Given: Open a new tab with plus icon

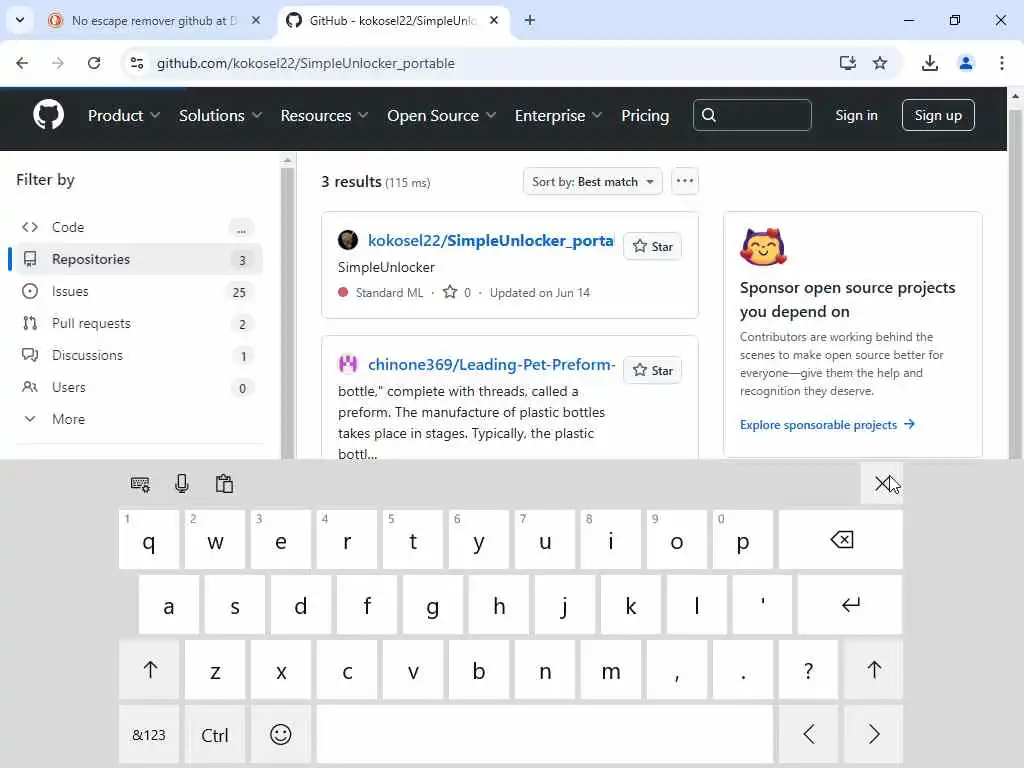Looking at the screenshot, I should [x=530, y=20].
